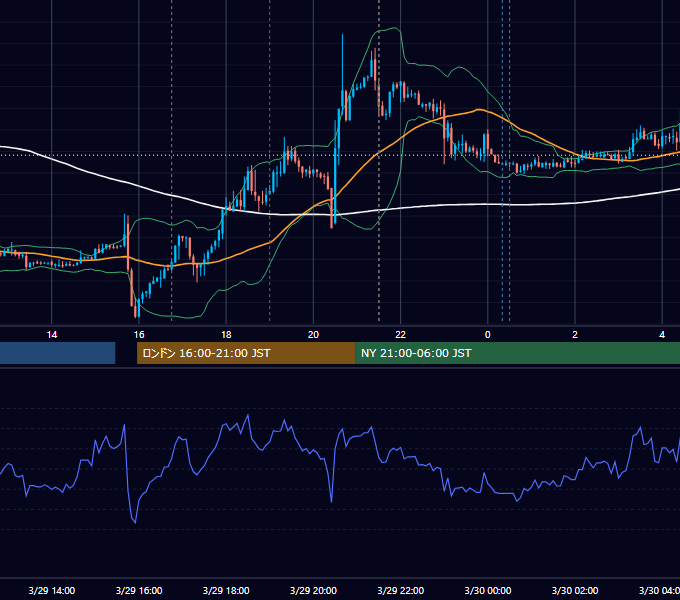The image size is (680, 600).
Task: Click the 3/29 22:00 date label
Action: tap(400, 590)
